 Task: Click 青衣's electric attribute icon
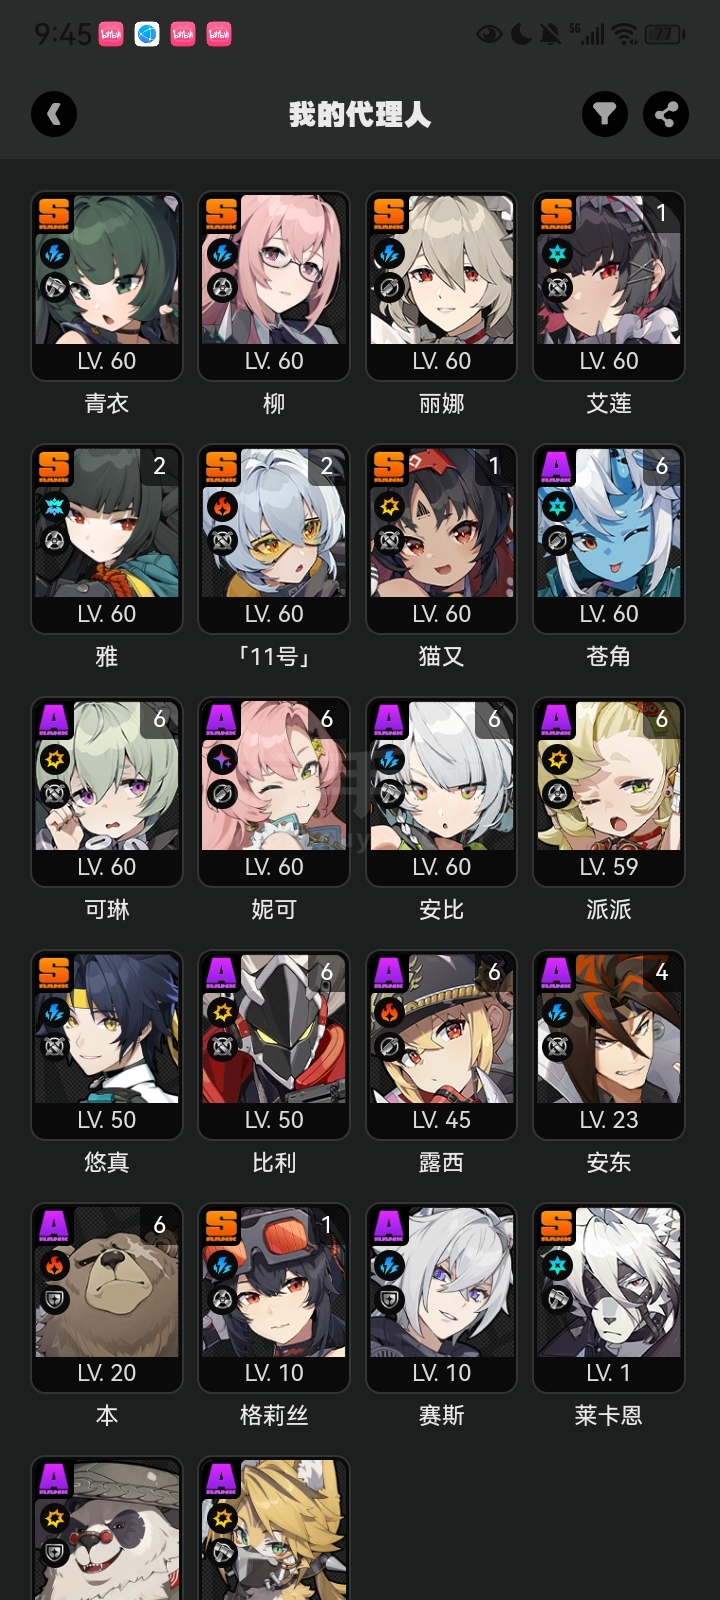[x=54, y=254]
